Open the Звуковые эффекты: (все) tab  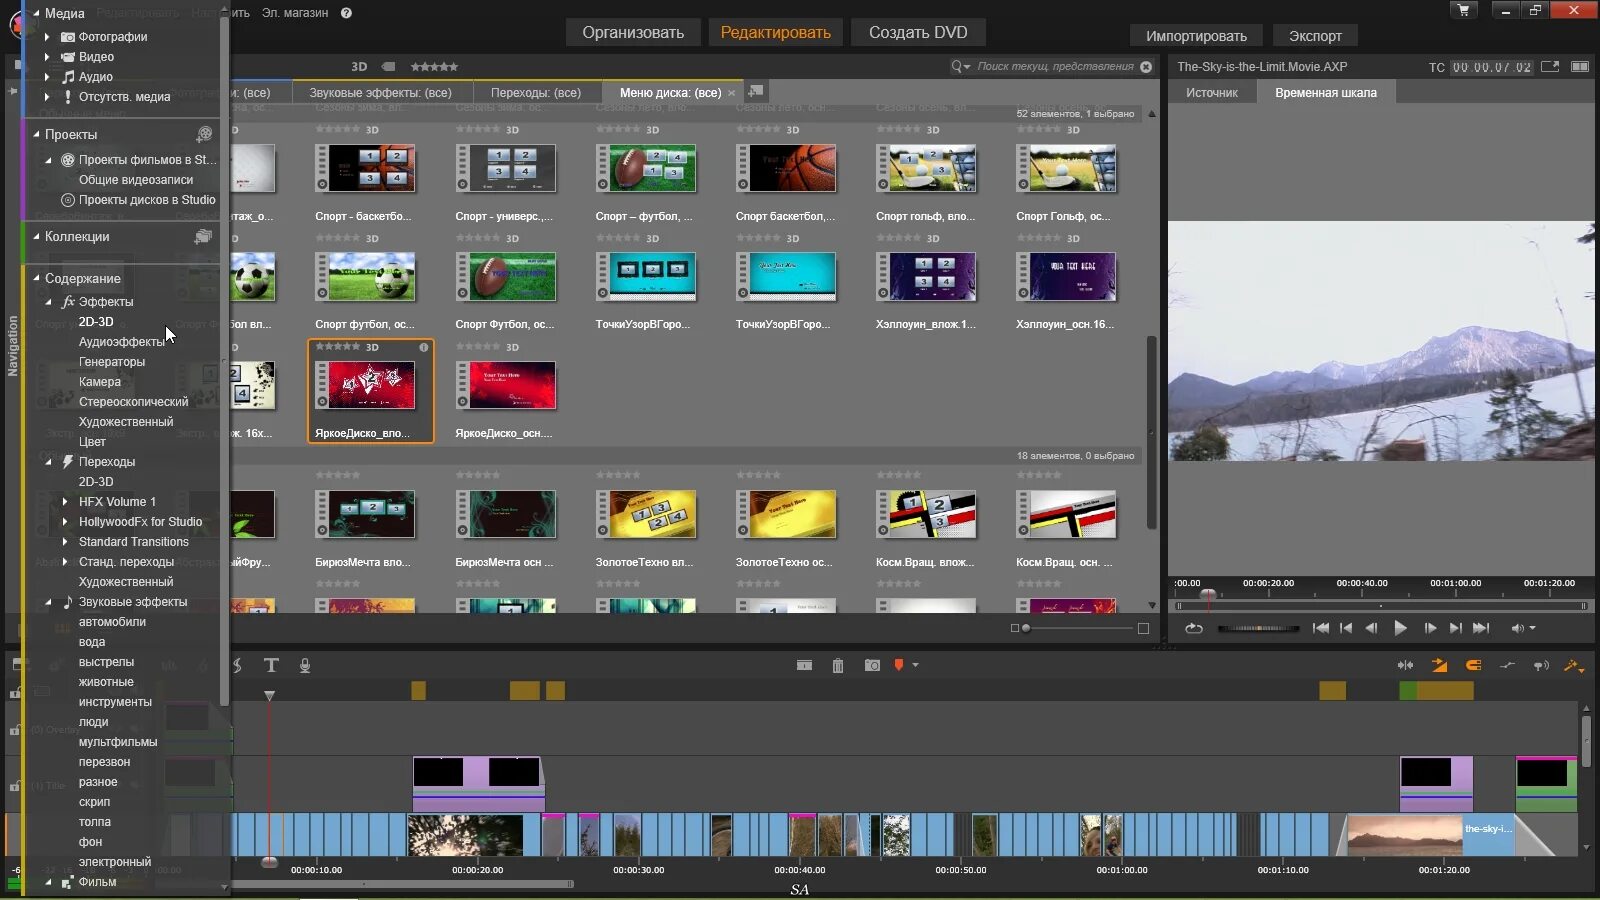[380, 93]
